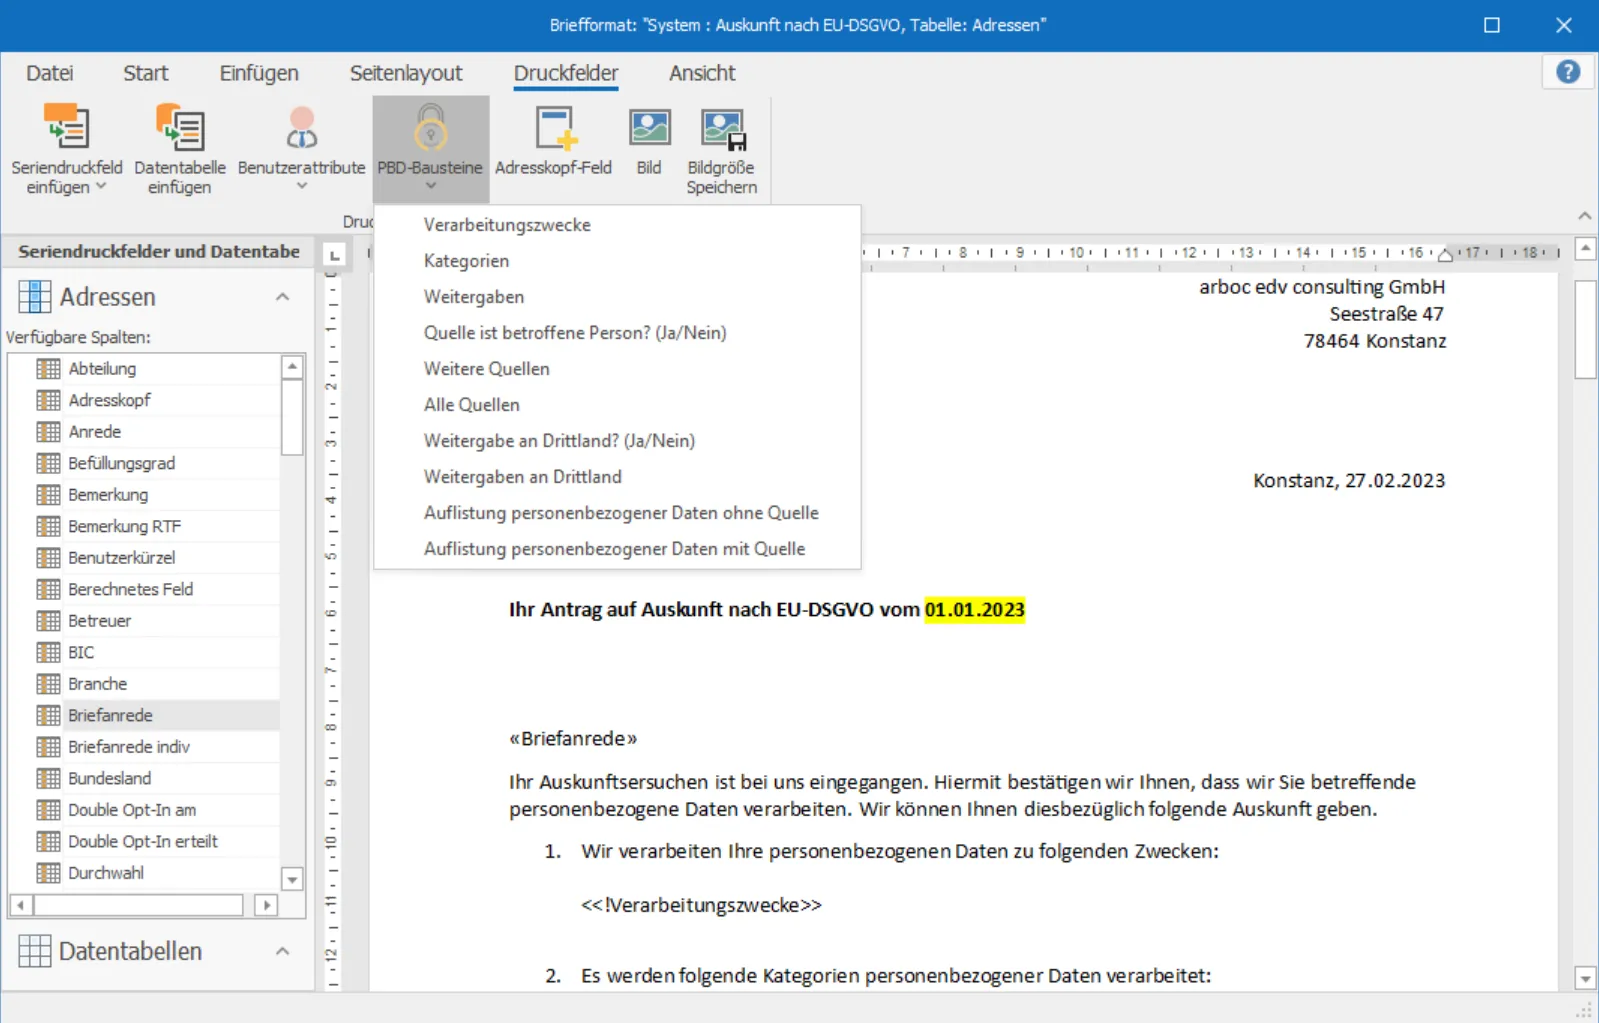Screen dimensions: 1599x1023
Task: Select Auflistung personenbezogener Daten ohne Quelle
Action: pos(617,513)
